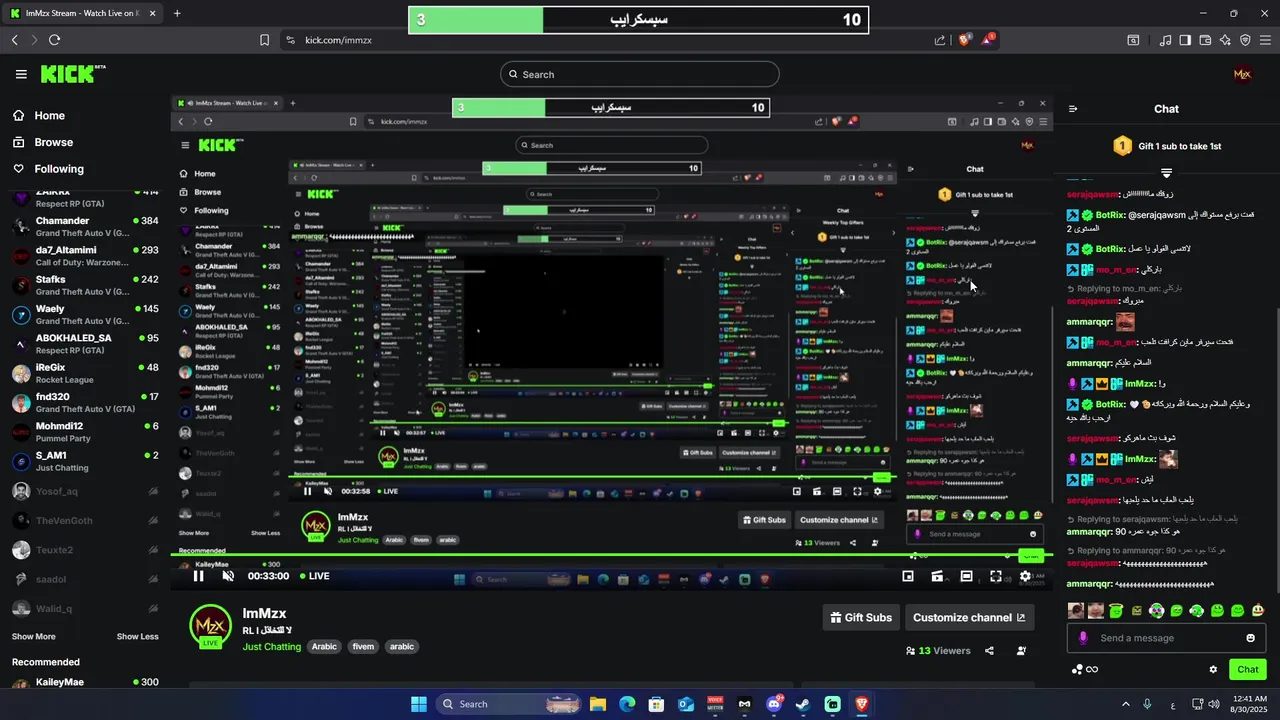The height and width of the screenshot is (720, 1280).
Task: Click Show Less in the Following list
Action: click(137, 636)
